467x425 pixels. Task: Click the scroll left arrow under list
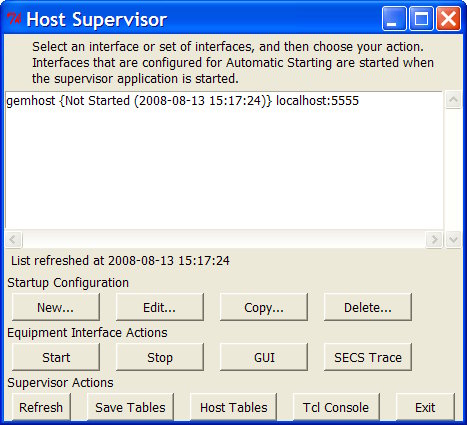14,239
